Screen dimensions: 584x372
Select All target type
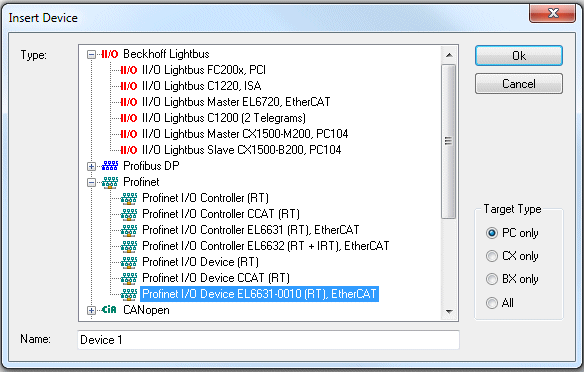coord(492,303)
